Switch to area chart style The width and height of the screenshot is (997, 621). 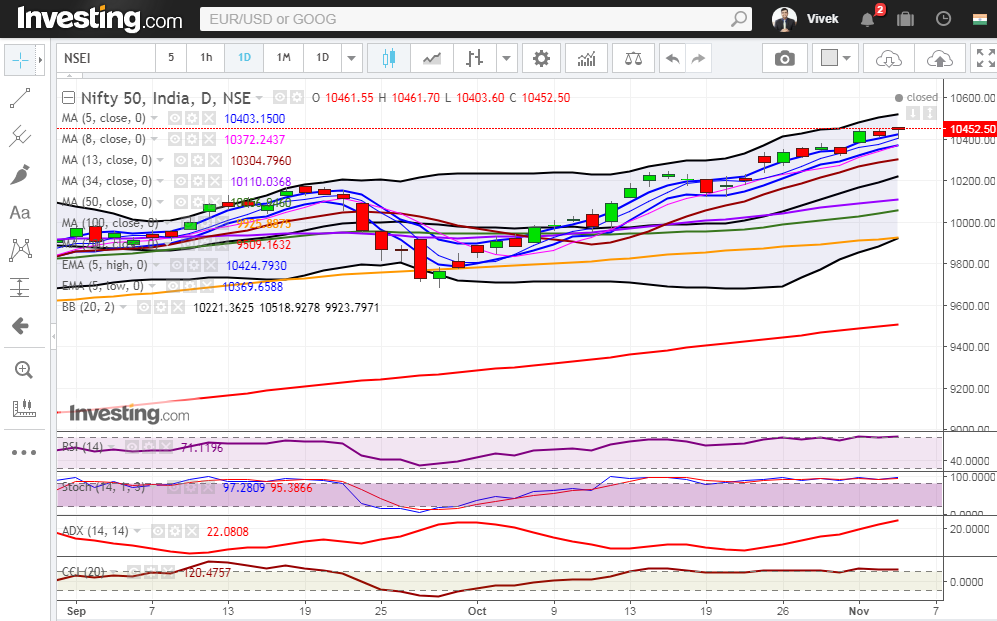click(432, 58)
